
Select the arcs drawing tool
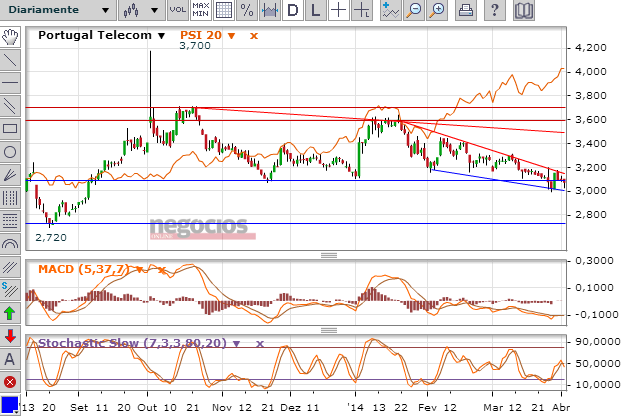[x=10, y=244]
